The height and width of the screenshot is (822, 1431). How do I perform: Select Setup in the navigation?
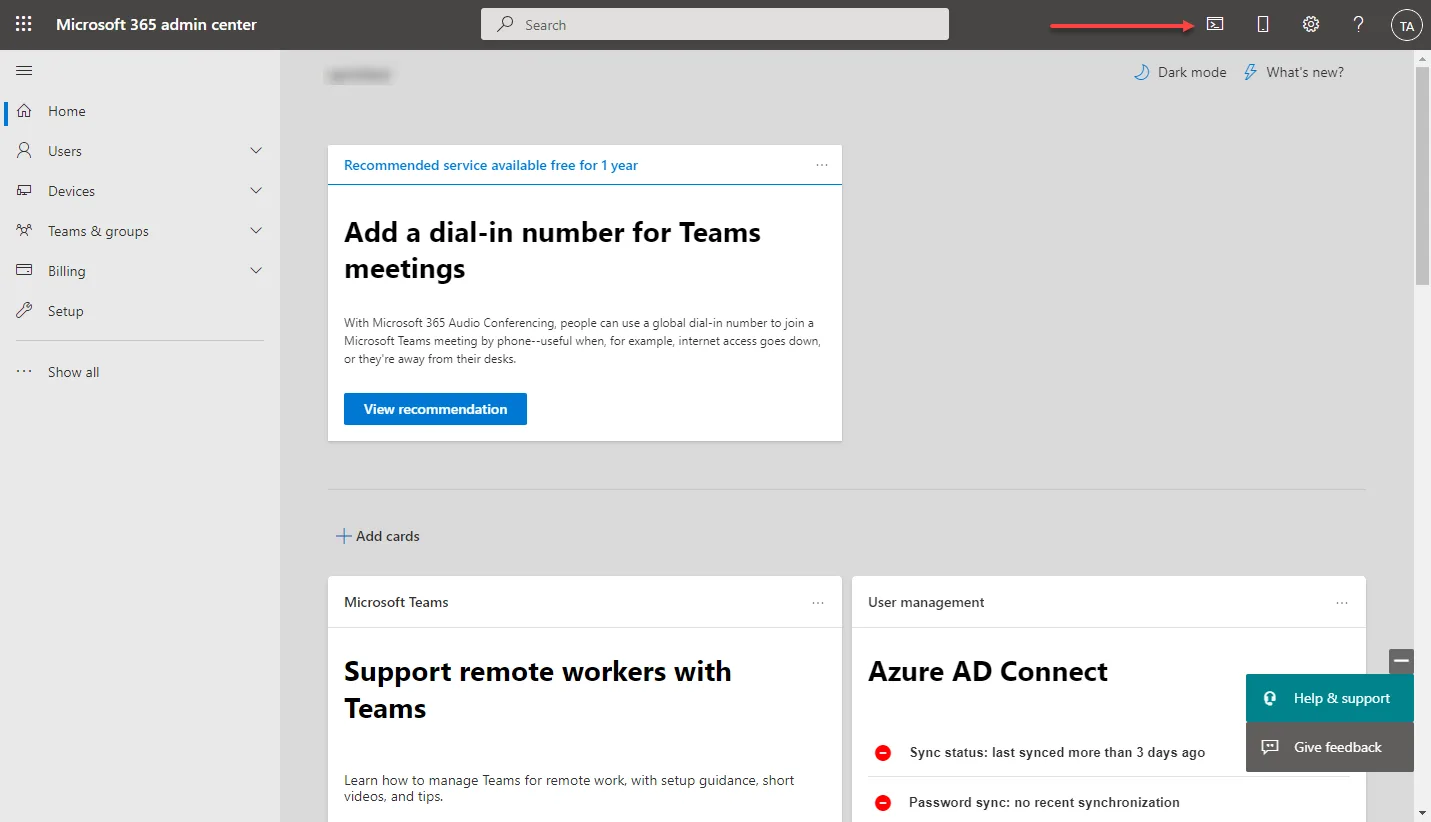[x=140, y=311]
